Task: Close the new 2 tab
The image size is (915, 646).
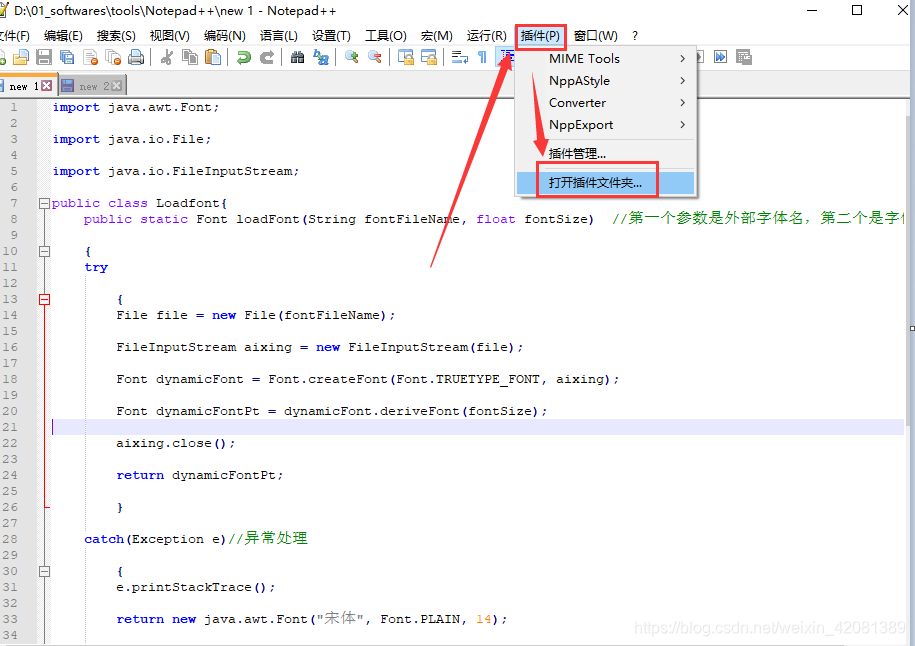Action: pos(117,86)
